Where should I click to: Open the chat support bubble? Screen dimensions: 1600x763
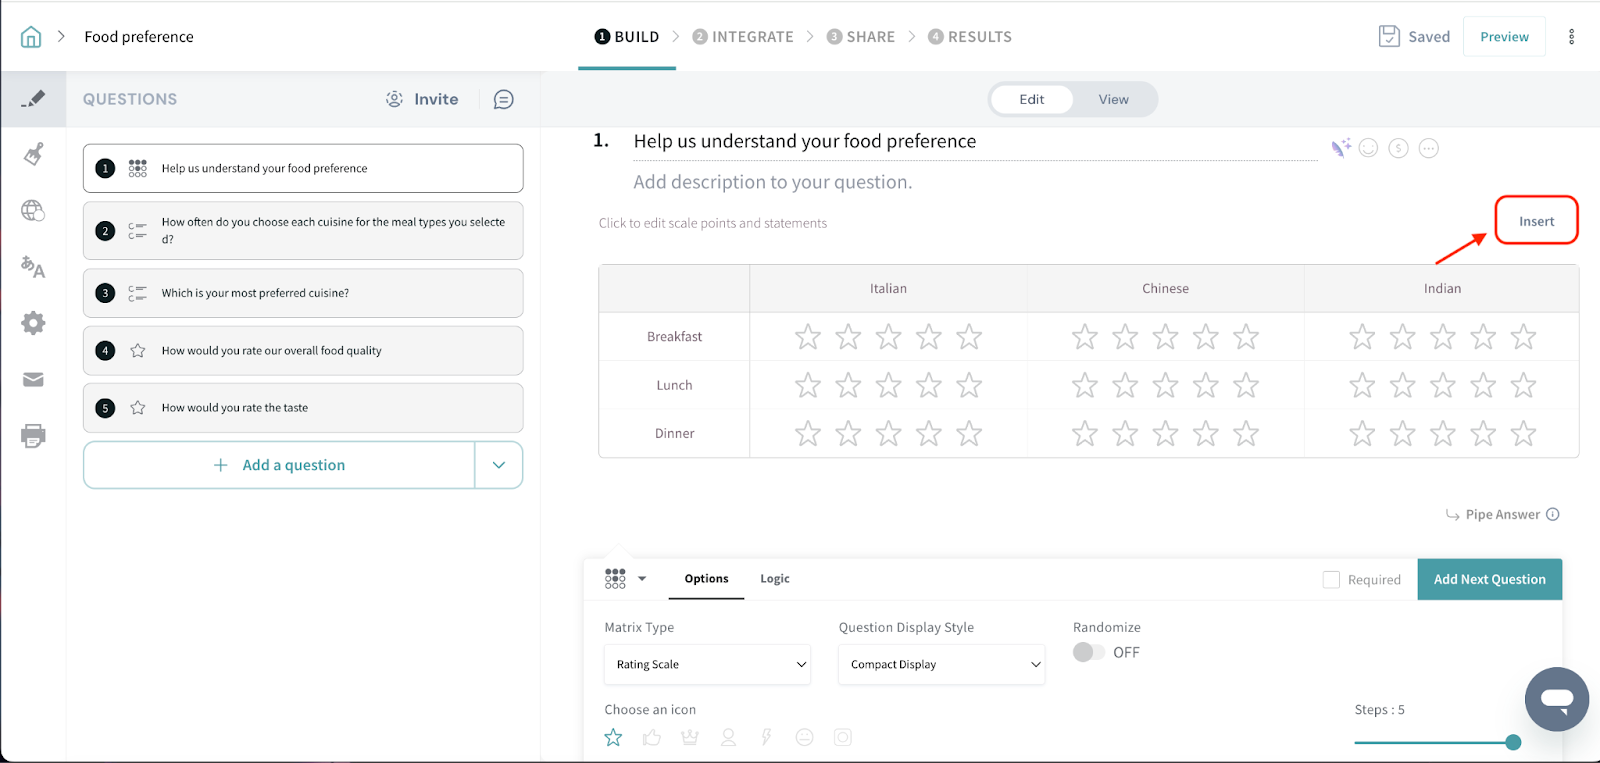click(x=1556, y=699)
